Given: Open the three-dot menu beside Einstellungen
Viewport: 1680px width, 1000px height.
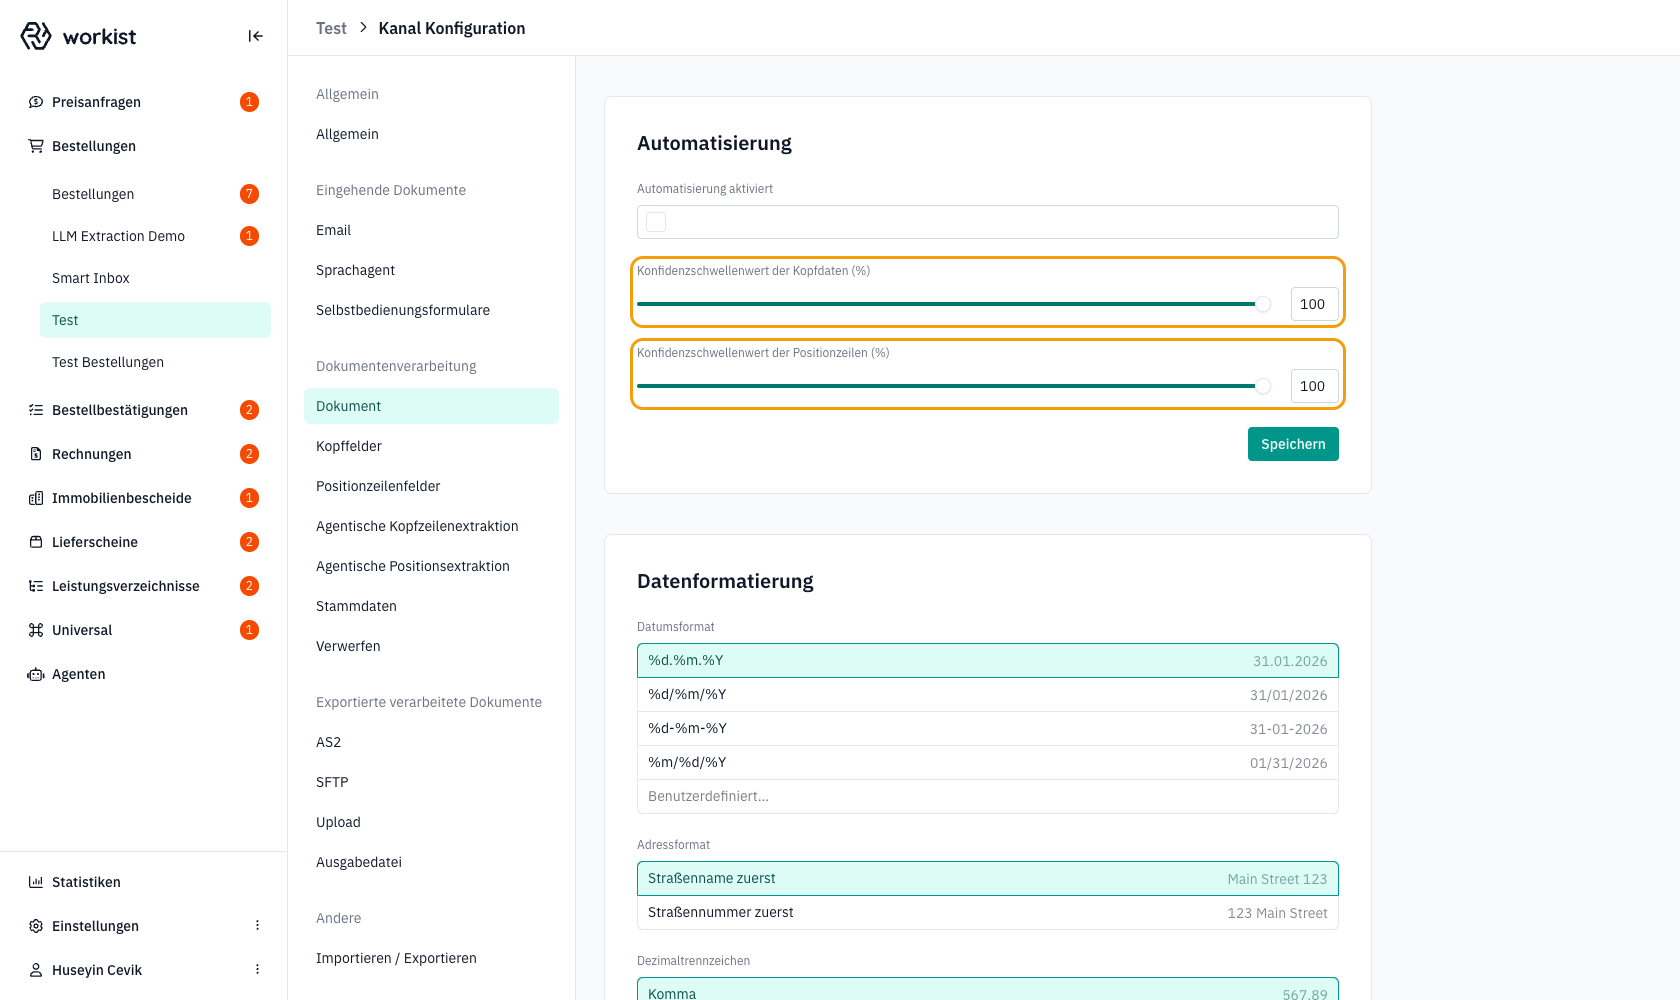Looking at the screenshot, I should [x=257, y=926].
